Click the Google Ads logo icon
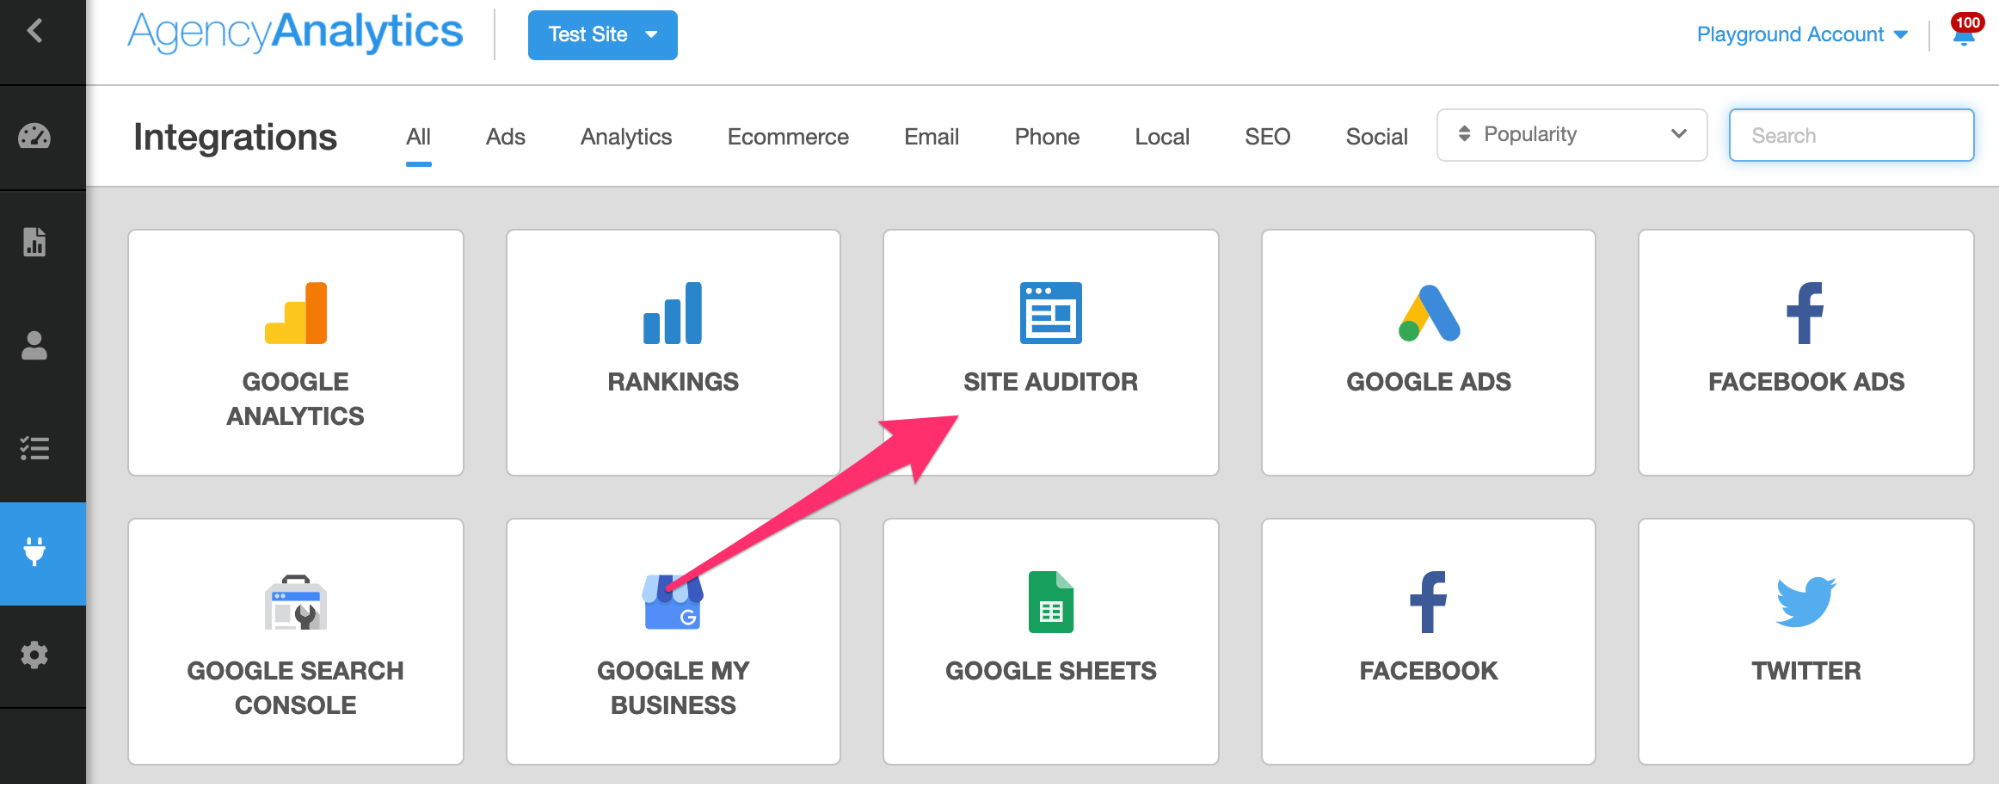This screenshot has width=1999, height=785. pyautogui.click(x=1429, y=313)
